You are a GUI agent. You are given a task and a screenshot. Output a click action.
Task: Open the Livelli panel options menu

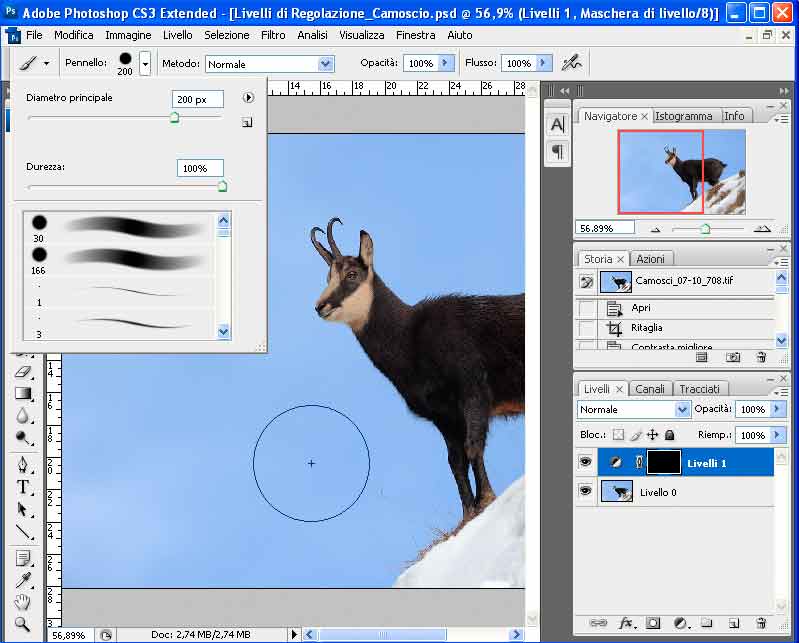click(x=781, y=392)
